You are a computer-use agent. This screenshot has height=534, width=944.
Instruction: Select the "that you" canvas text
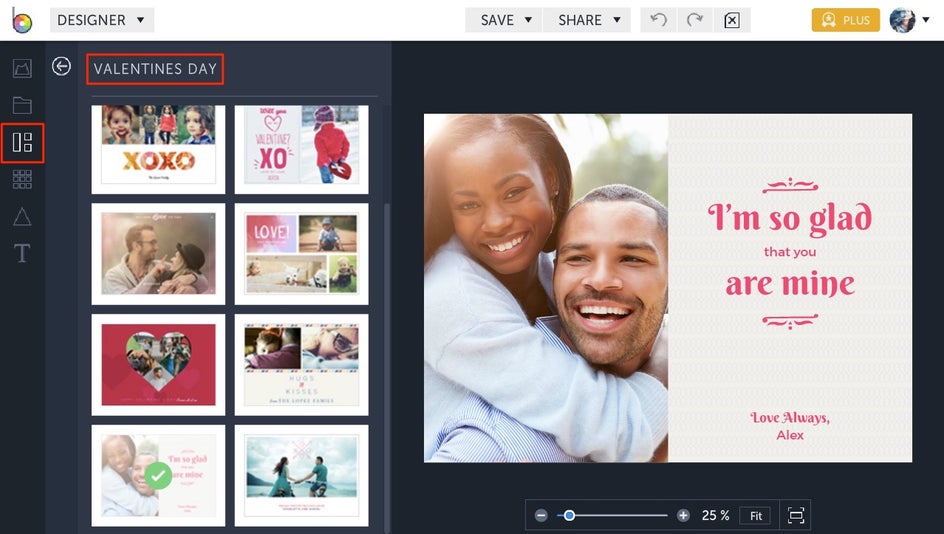[x=790, y=252]
